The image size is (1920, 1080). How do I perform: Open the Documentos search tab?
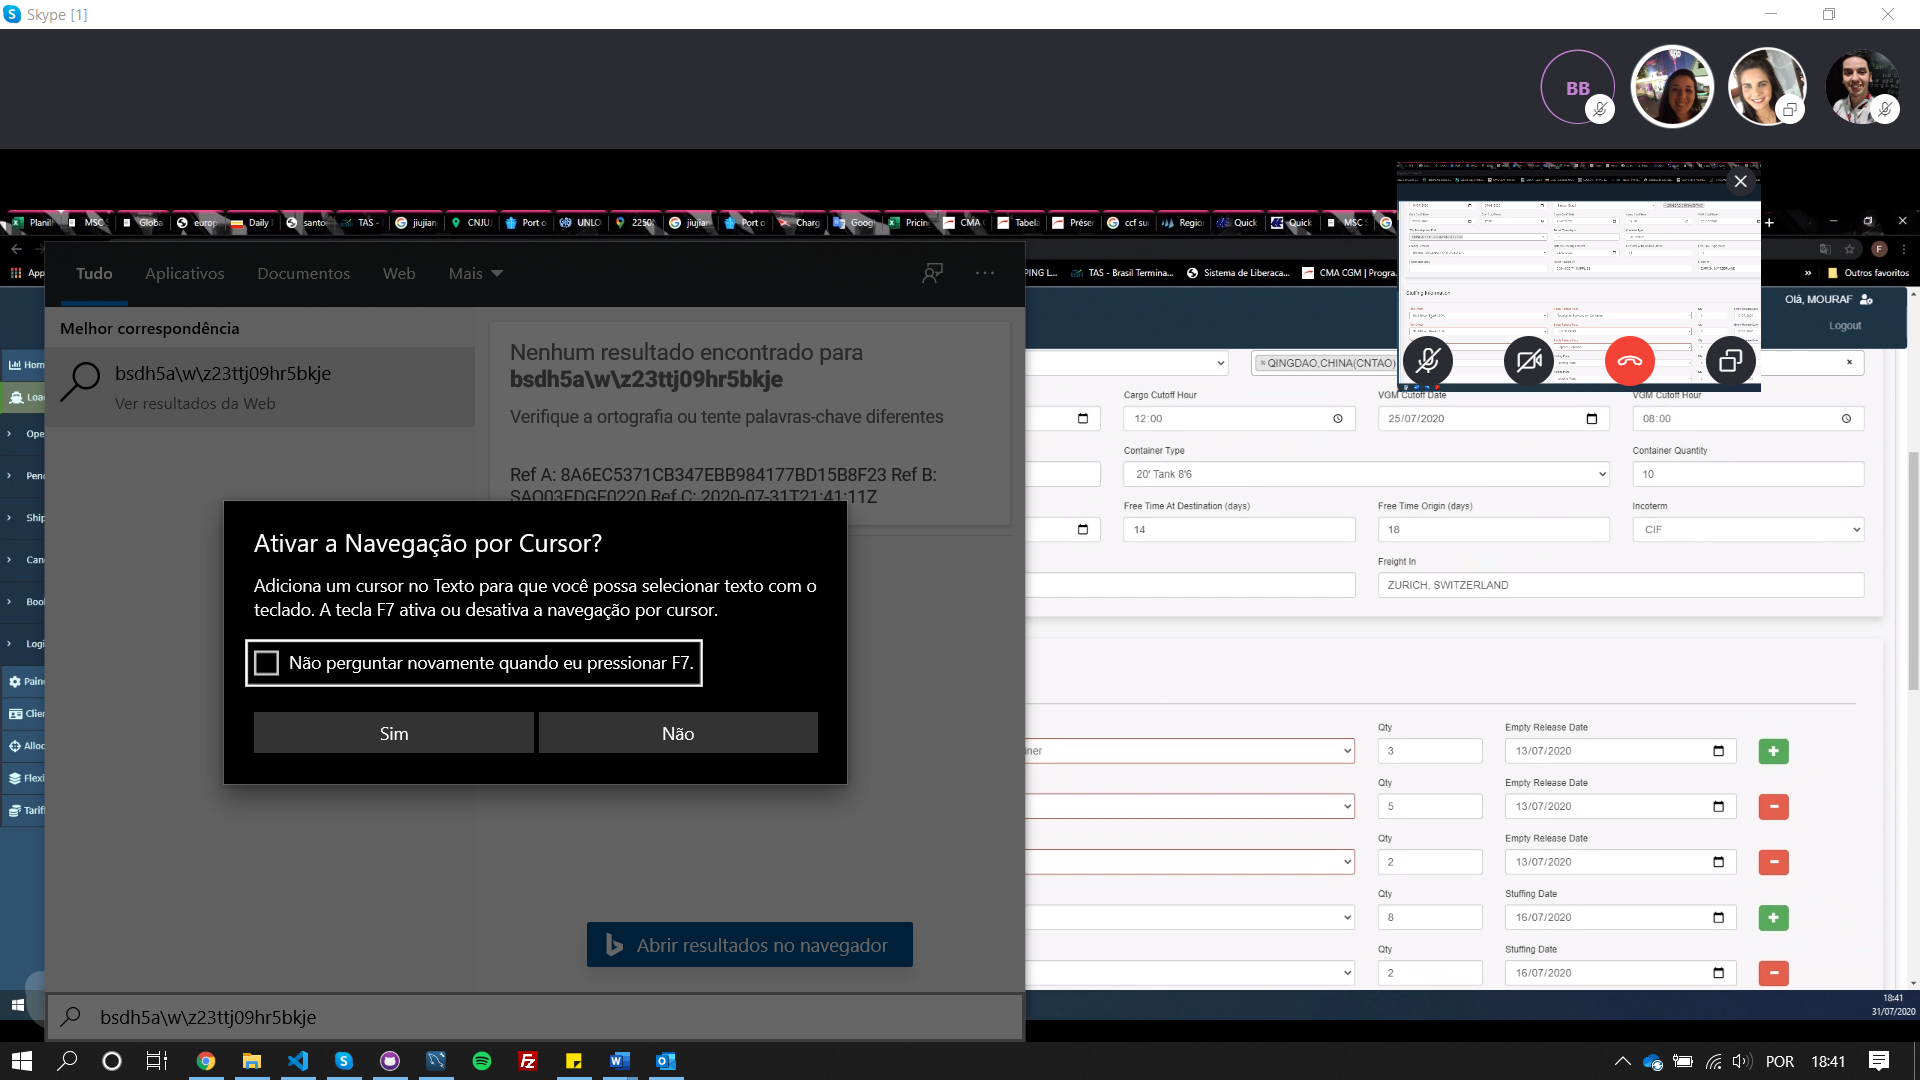tap(303, 273)
